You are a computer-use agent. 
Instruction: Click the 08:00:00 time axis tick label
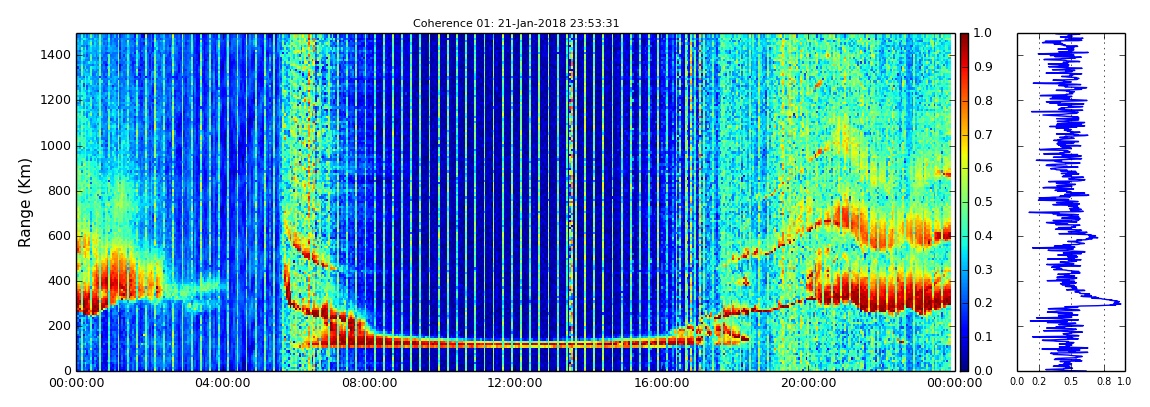[367, 382]
